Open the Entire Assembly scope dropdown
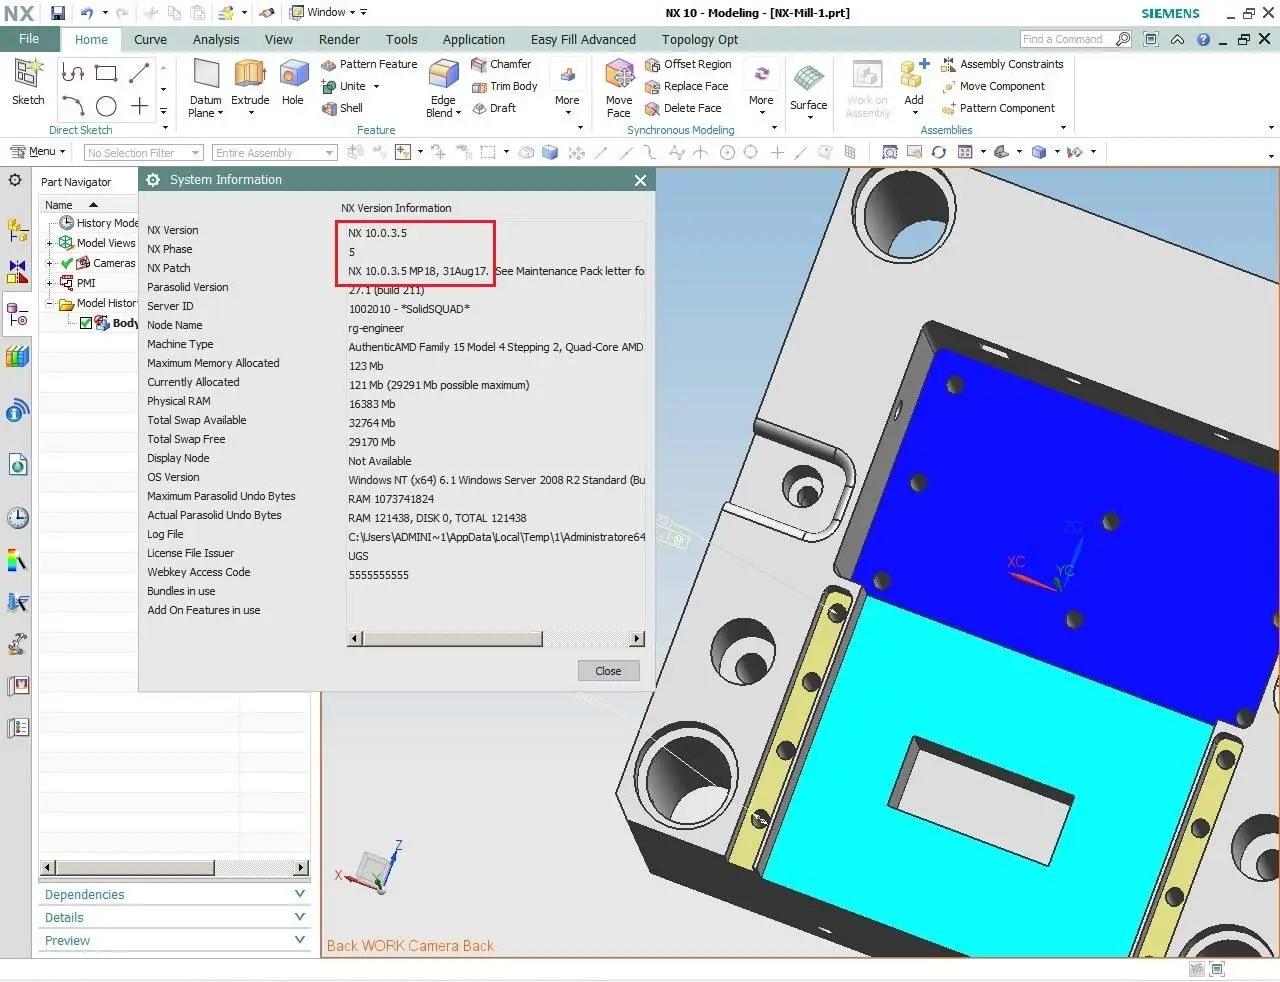This screenshot has width=1280, height=982. pos(275,153)
